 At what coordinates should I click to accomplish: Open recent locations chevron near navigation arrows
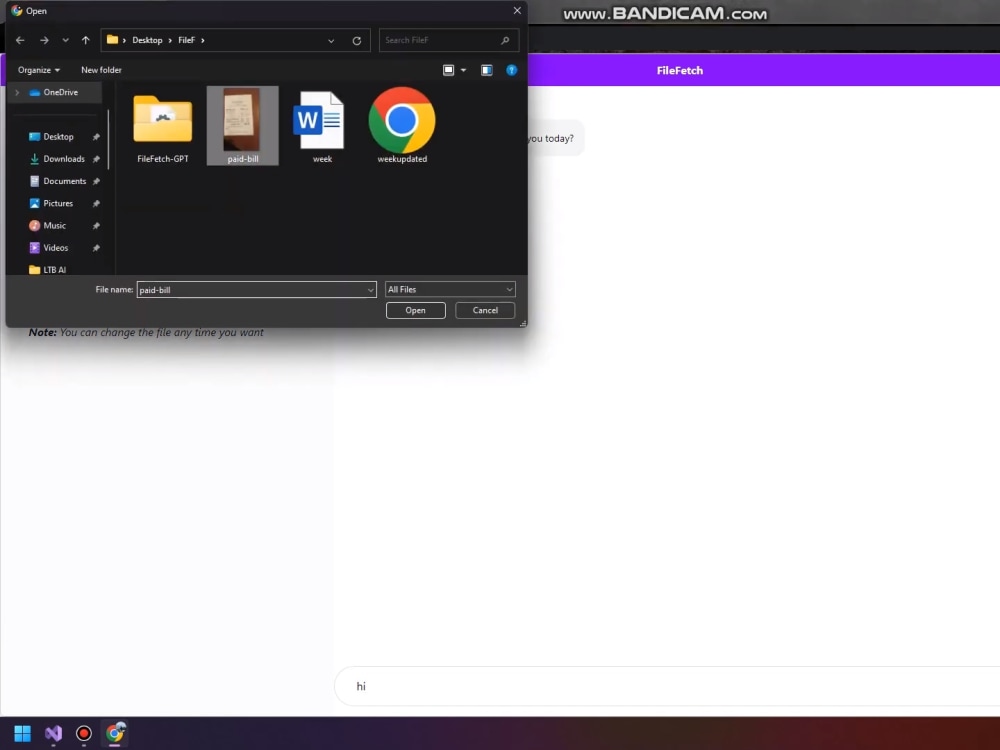point(65,40)
